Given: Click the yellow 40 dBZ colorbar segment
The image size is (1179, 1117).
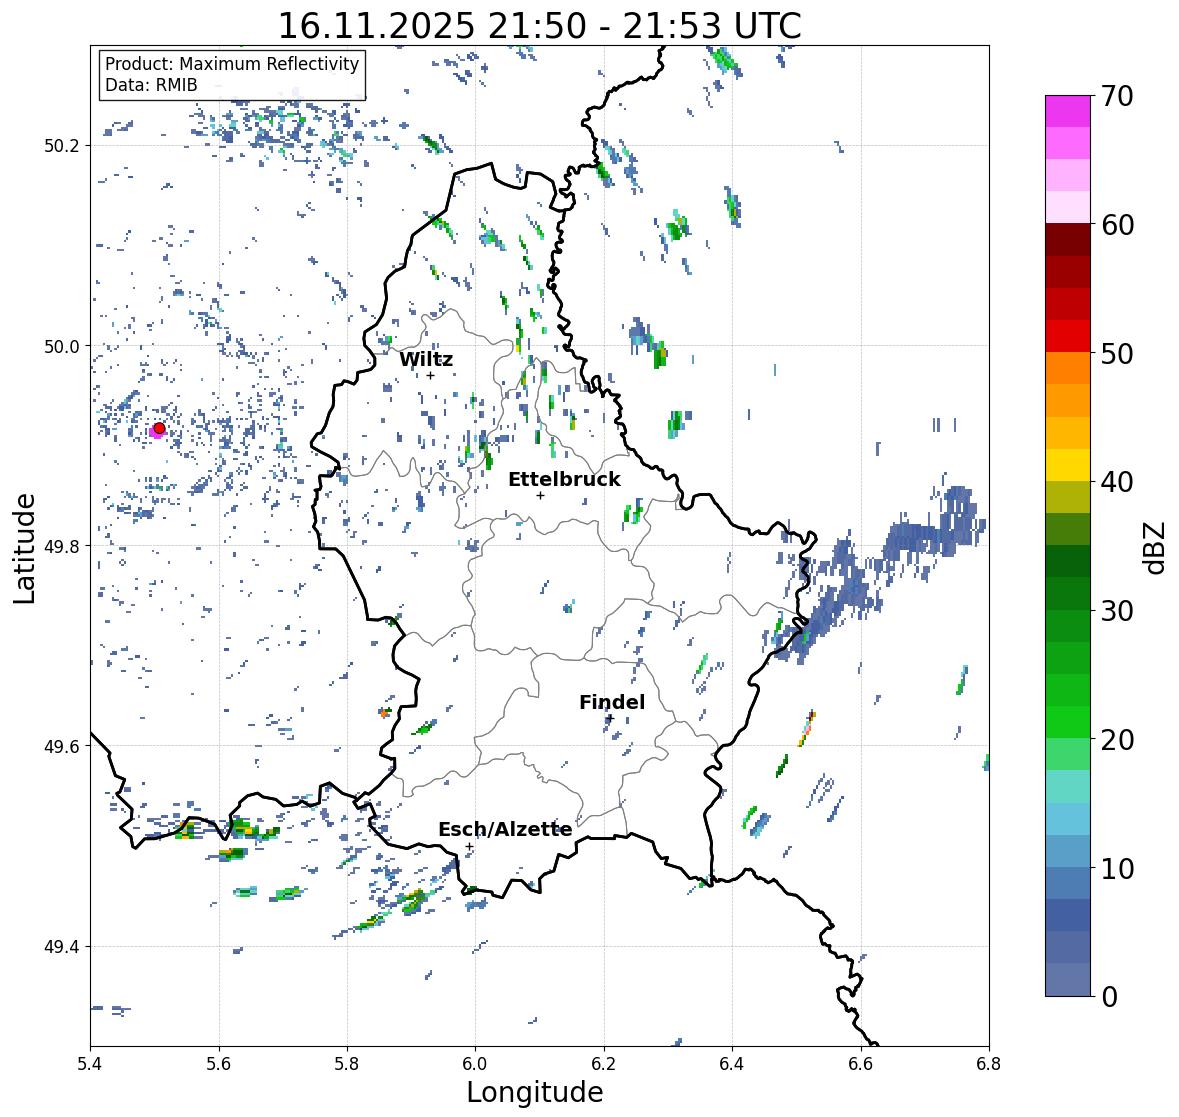Looking at the screenshot, I should coord(1068,465).
